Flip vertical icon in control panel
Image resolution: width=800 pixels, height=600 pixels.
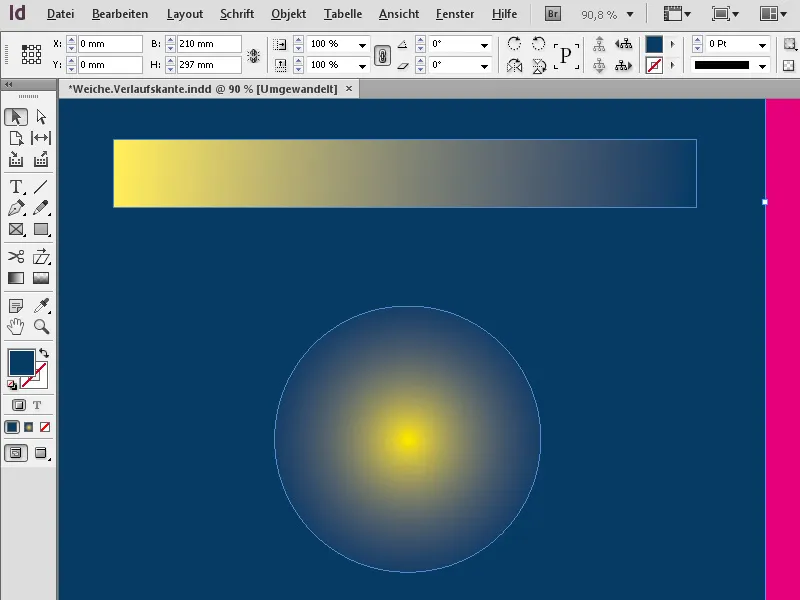(x=538, y=65)
